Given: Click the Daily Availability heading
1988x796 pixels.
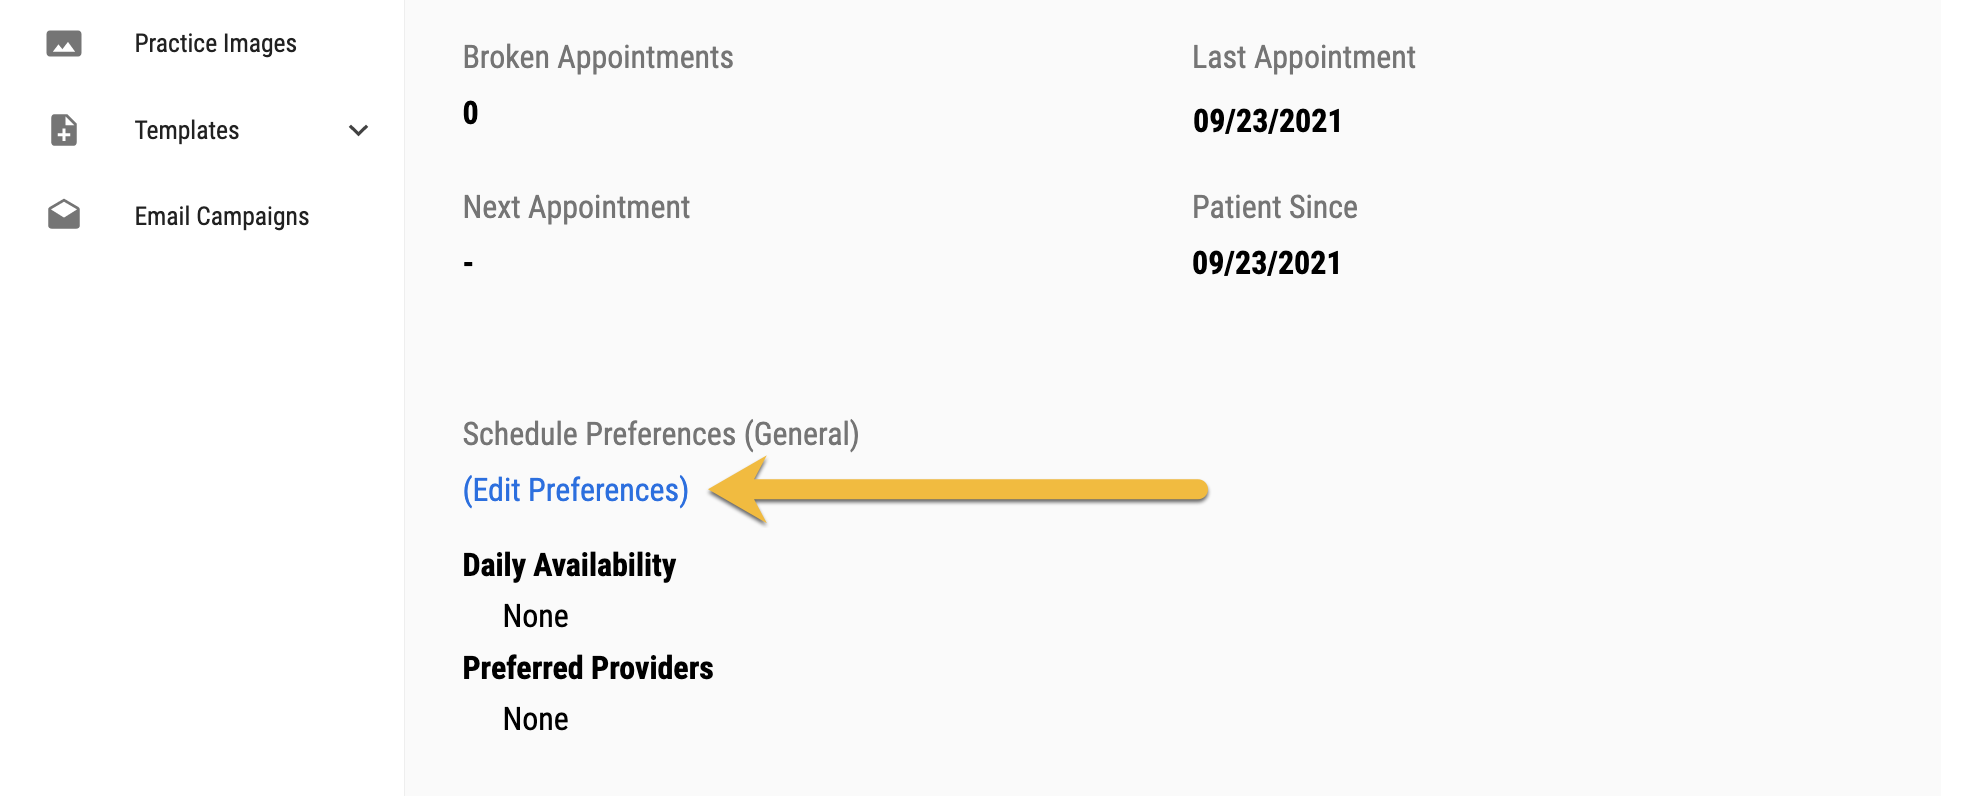Looking at the screenshot, I should click(569, 565).
